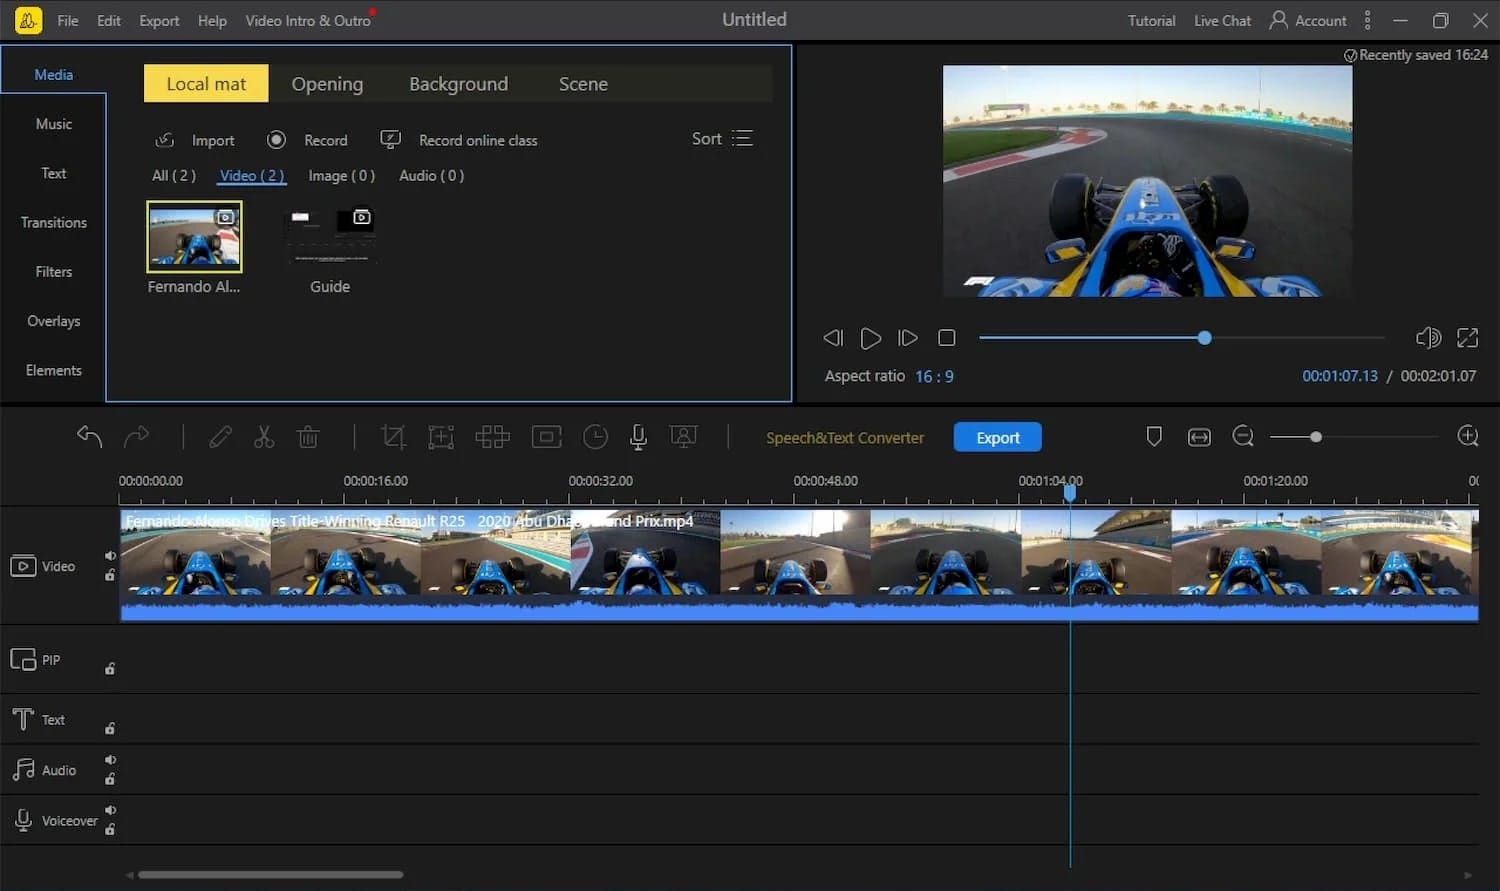Open the Export menu in the menu bar
The height and width of the screenshot is (891, 1500).
click(x=158, y=20)
